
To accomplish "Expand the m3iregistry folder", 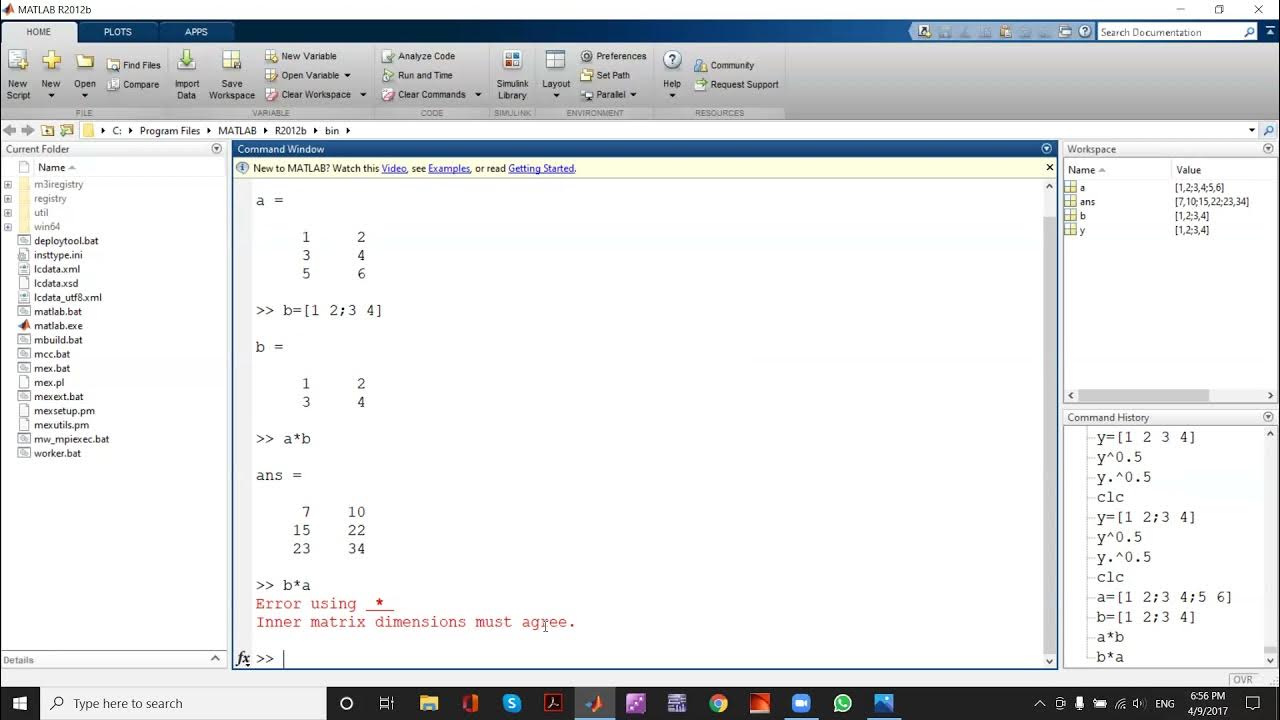I will 8,184.
